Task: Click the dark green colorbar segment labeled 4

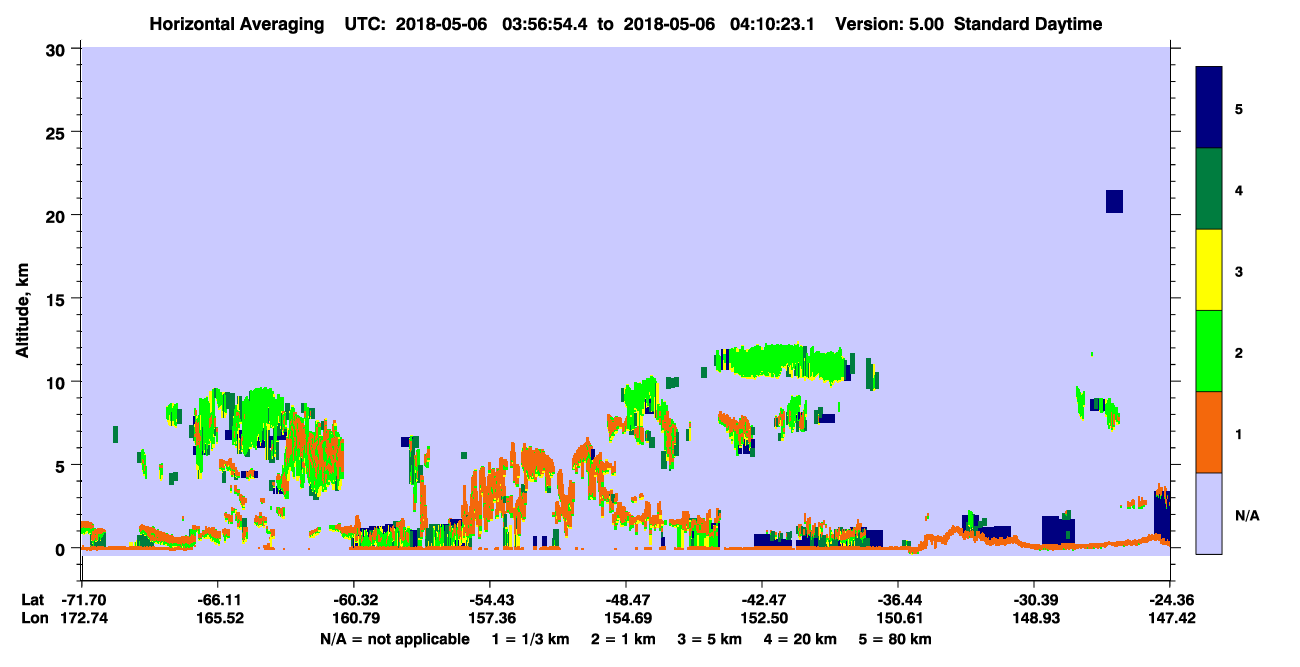Action: tap(1209, 189)
